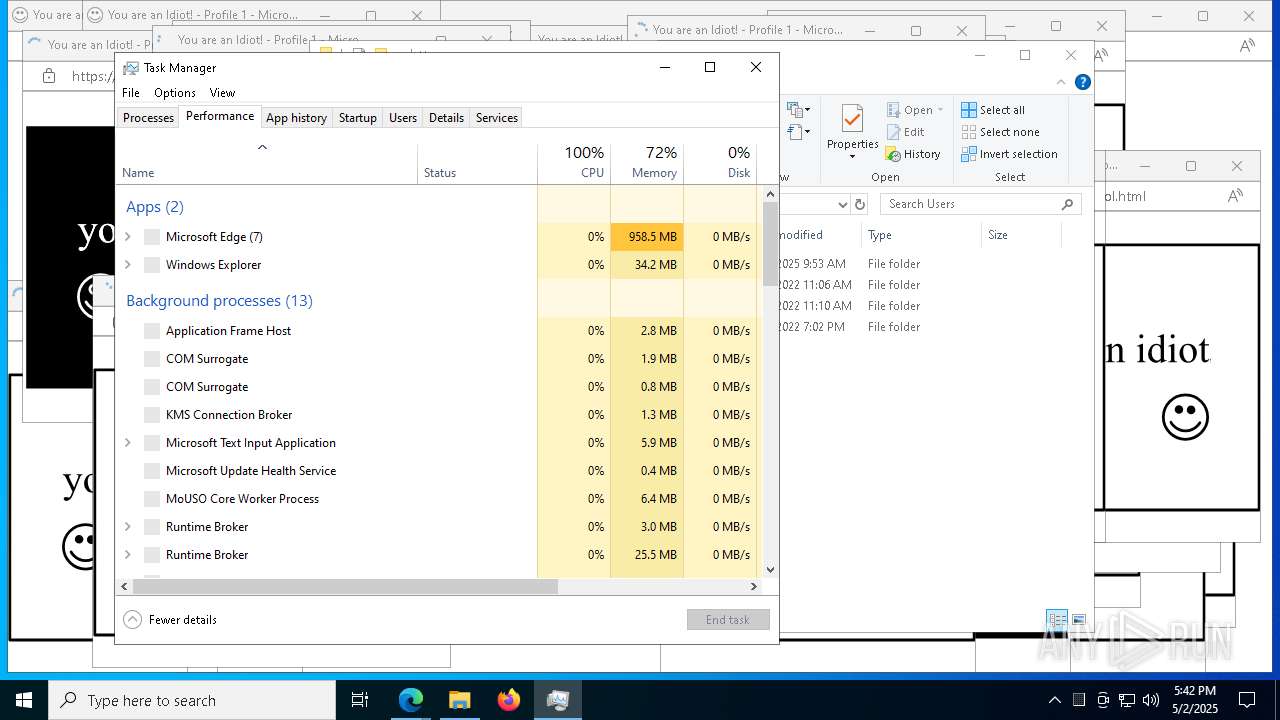Click the End task button
This screenshot has height=720, width=1280.
(x=728, y=620)
